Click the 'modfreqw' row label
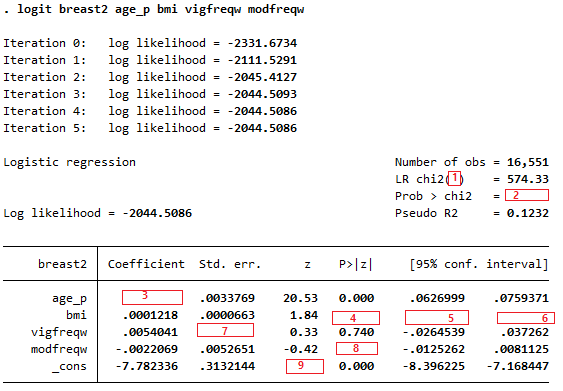 click(59, 350)
